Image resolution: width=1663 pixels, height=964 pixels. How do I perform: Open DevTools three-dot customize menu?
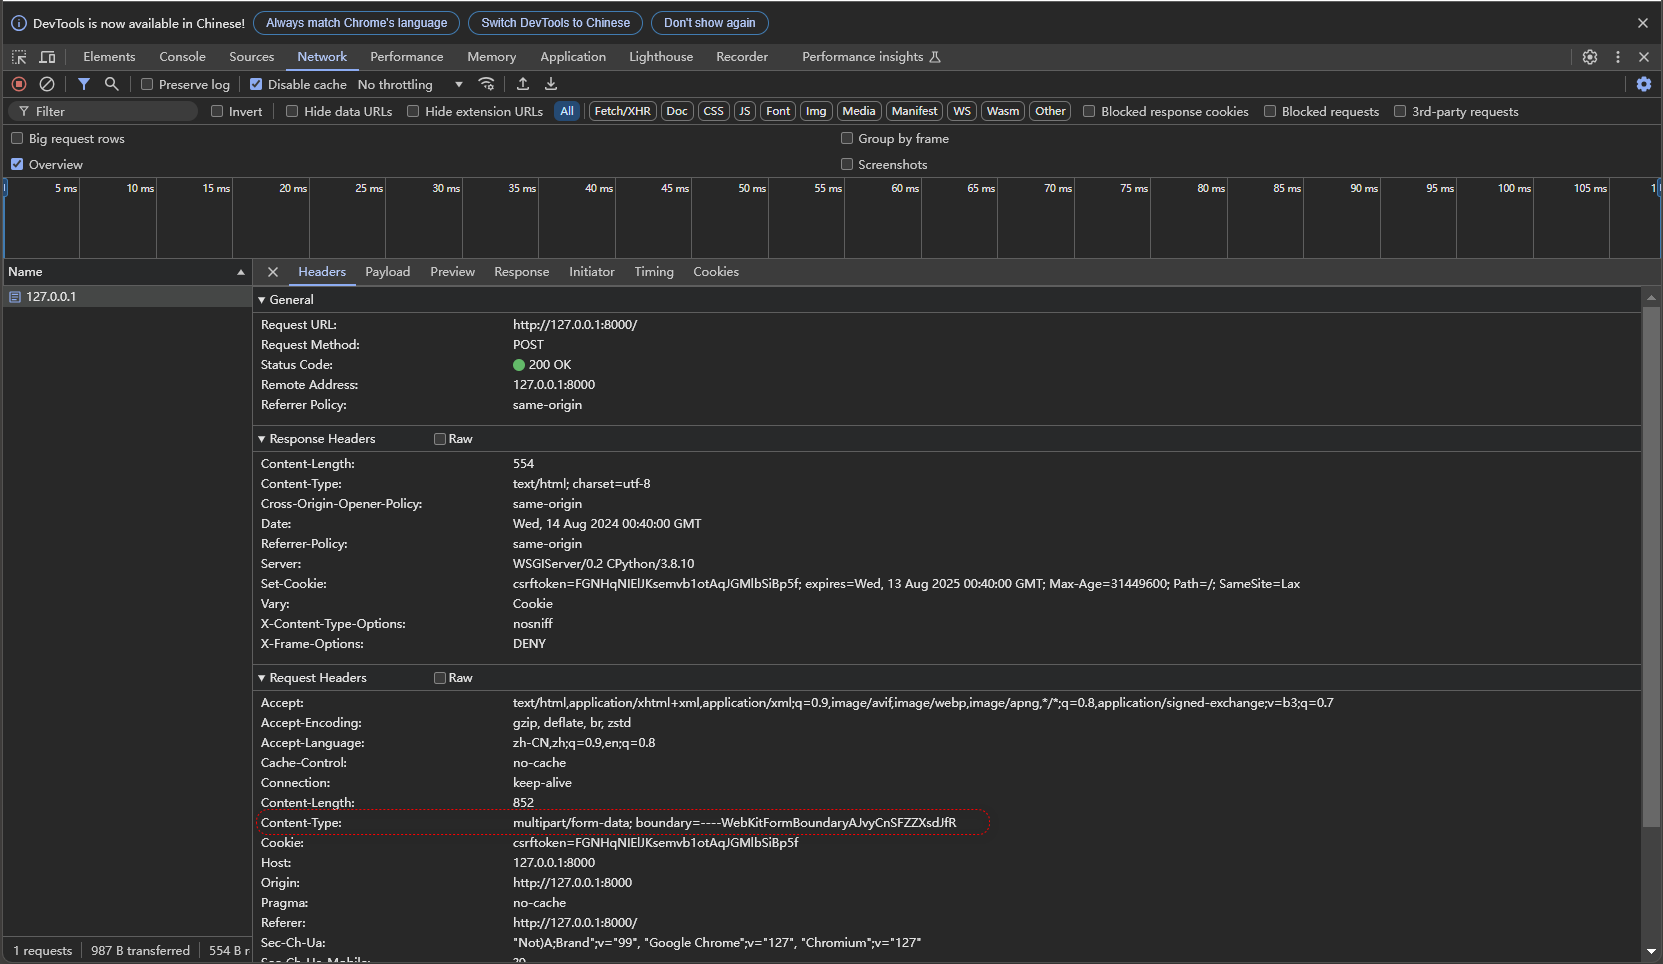1618,57
